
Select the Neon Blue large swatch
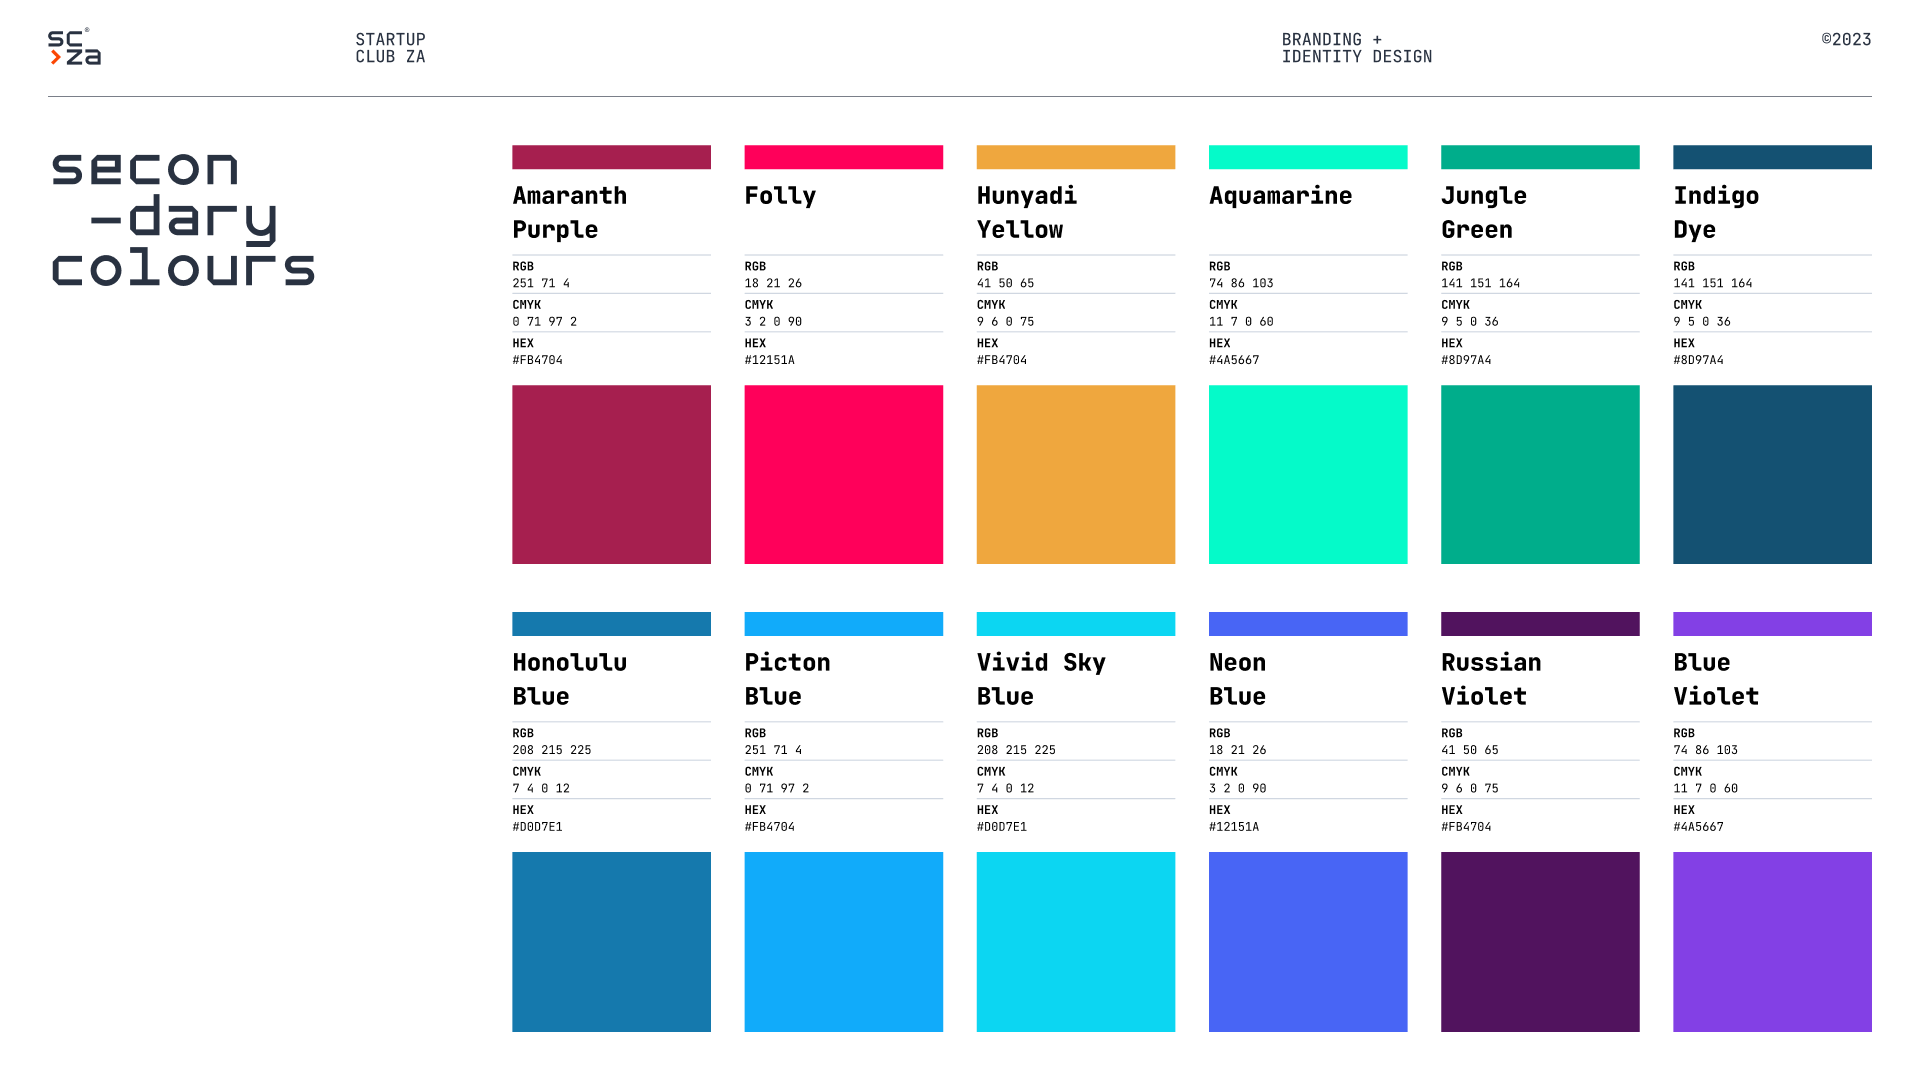(x=1307, y=941)
